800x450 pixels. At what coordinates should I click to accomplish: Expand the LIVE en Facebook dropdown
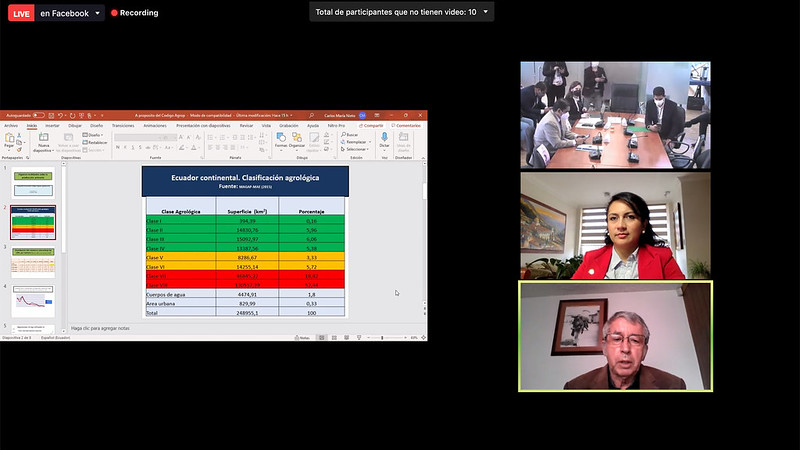coord(98,13)
